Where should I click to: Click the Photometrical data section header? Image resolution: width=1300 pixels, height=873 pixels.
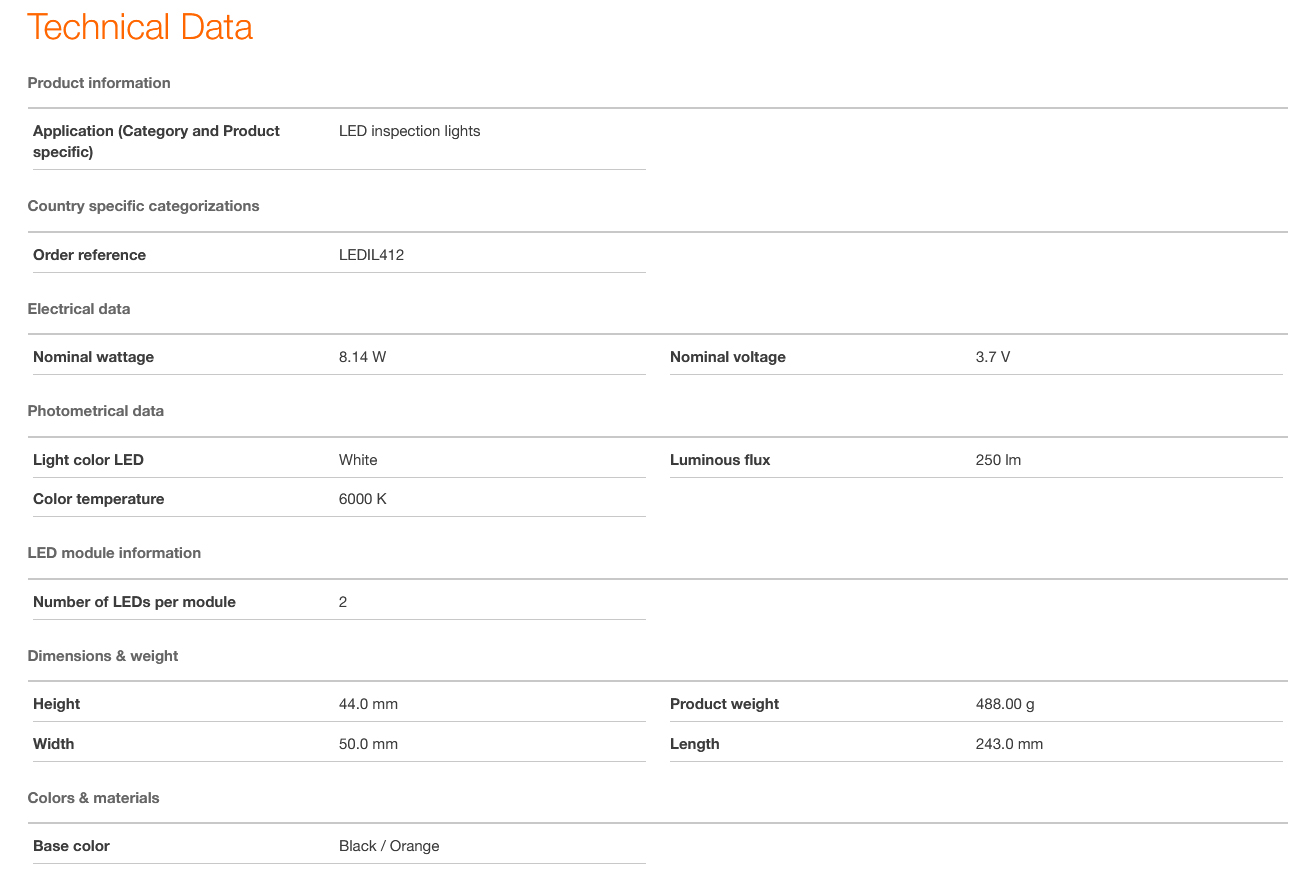(x=96, y=411)
